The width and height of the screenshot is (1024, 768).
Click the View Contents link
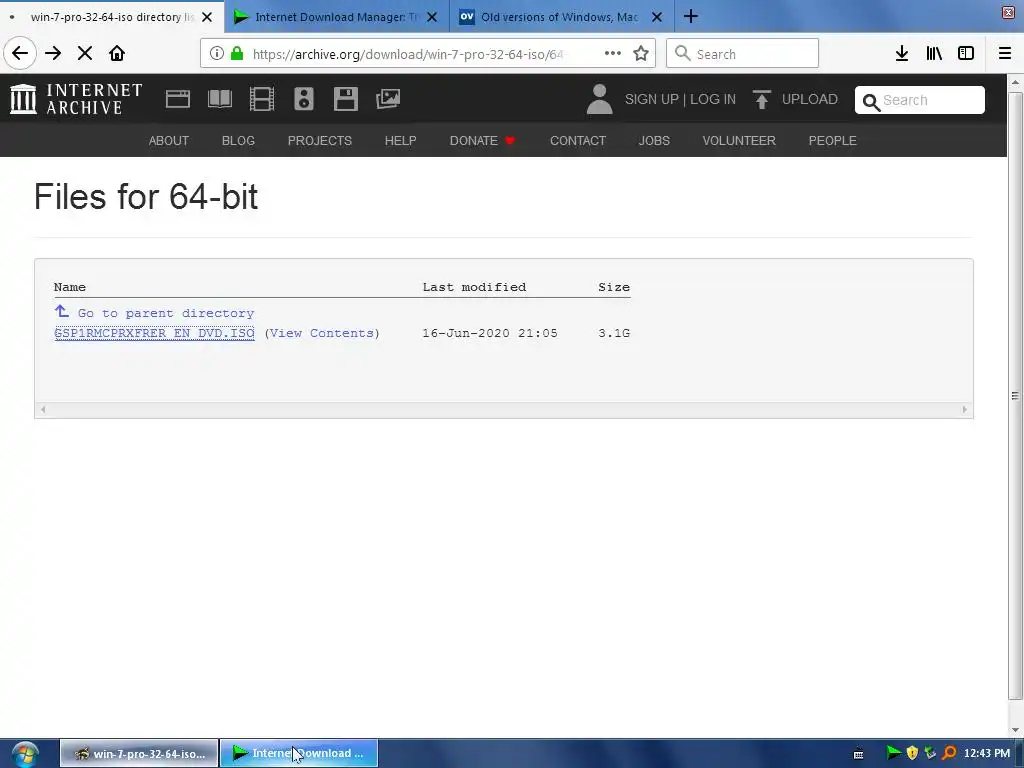[x=322, y=333]
